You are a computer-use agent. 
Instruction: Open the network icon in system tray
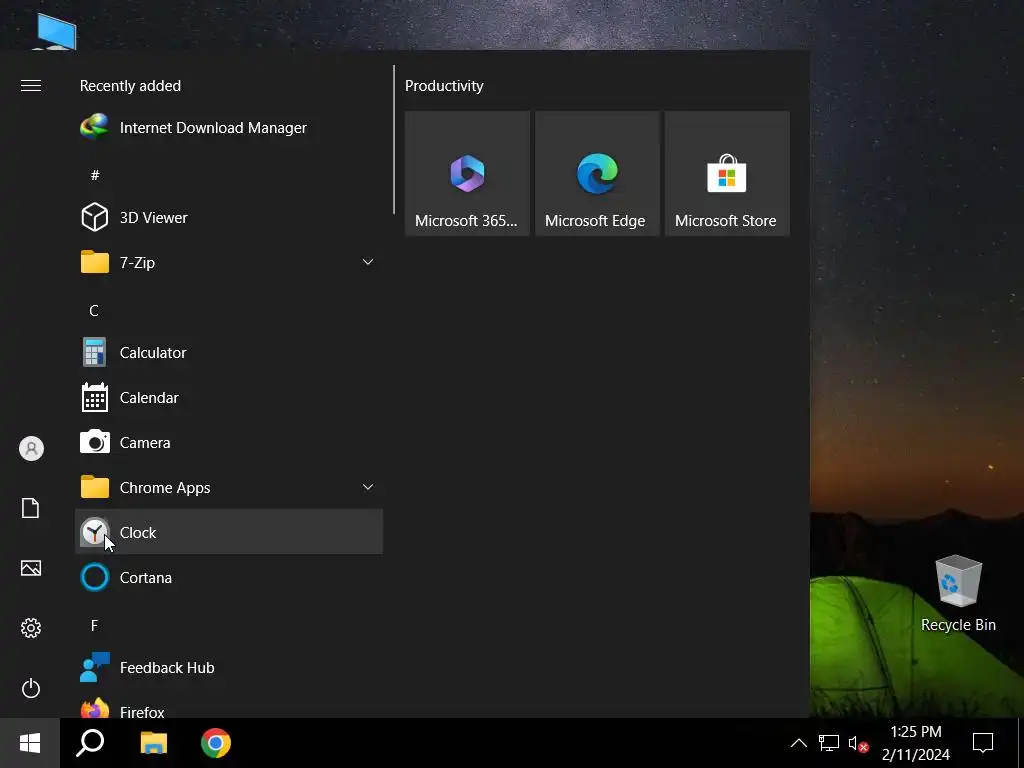(829, 743)
